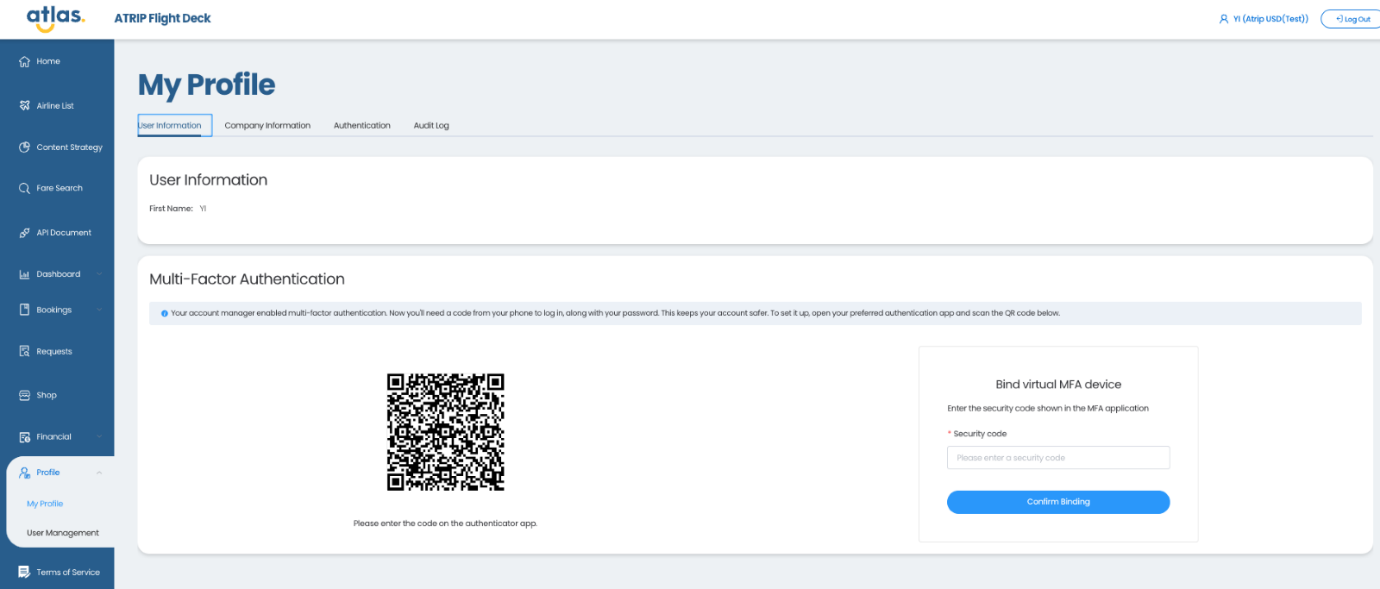Expand the Dashboard submenu arrow
Viewport: 1380px width, 589px height.
(99, 274)
